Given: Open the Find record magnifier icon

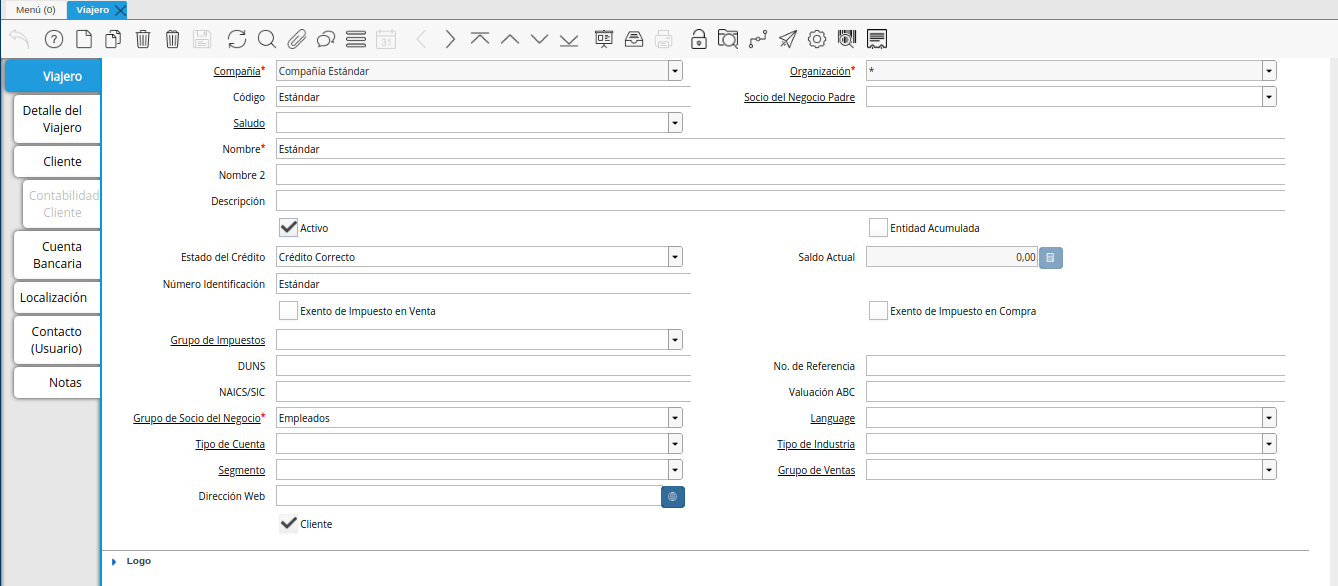Looking at the screenshot, I should 266,39.
